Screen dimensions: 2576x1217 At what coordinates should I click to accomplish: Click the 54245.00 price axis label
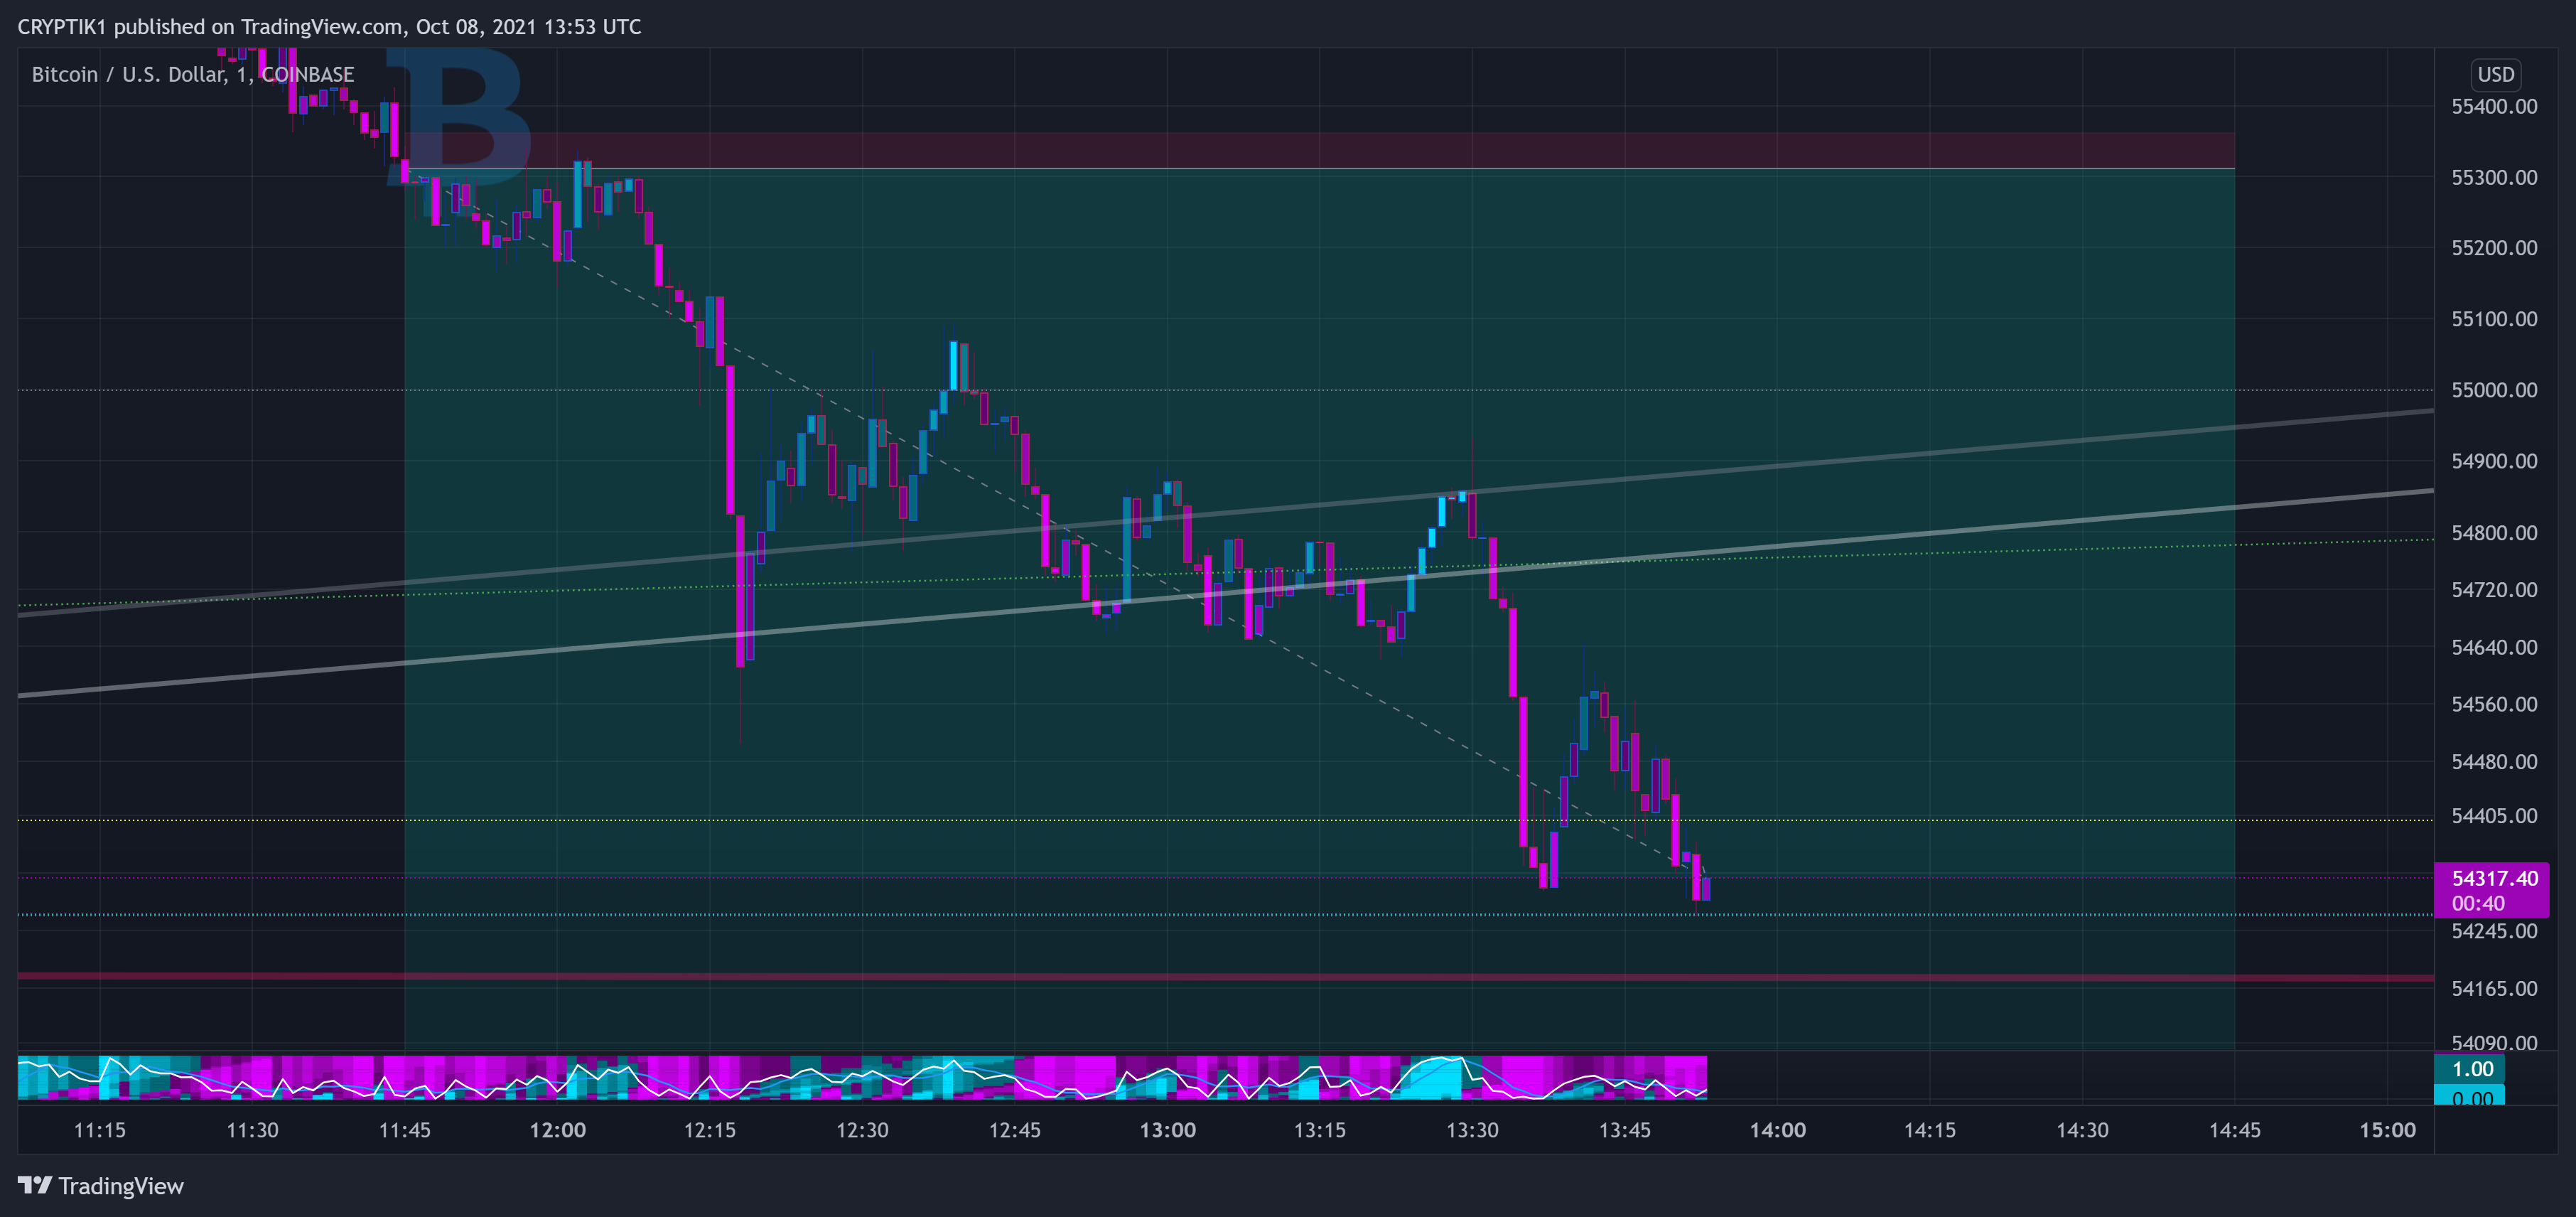[2494, 930]
